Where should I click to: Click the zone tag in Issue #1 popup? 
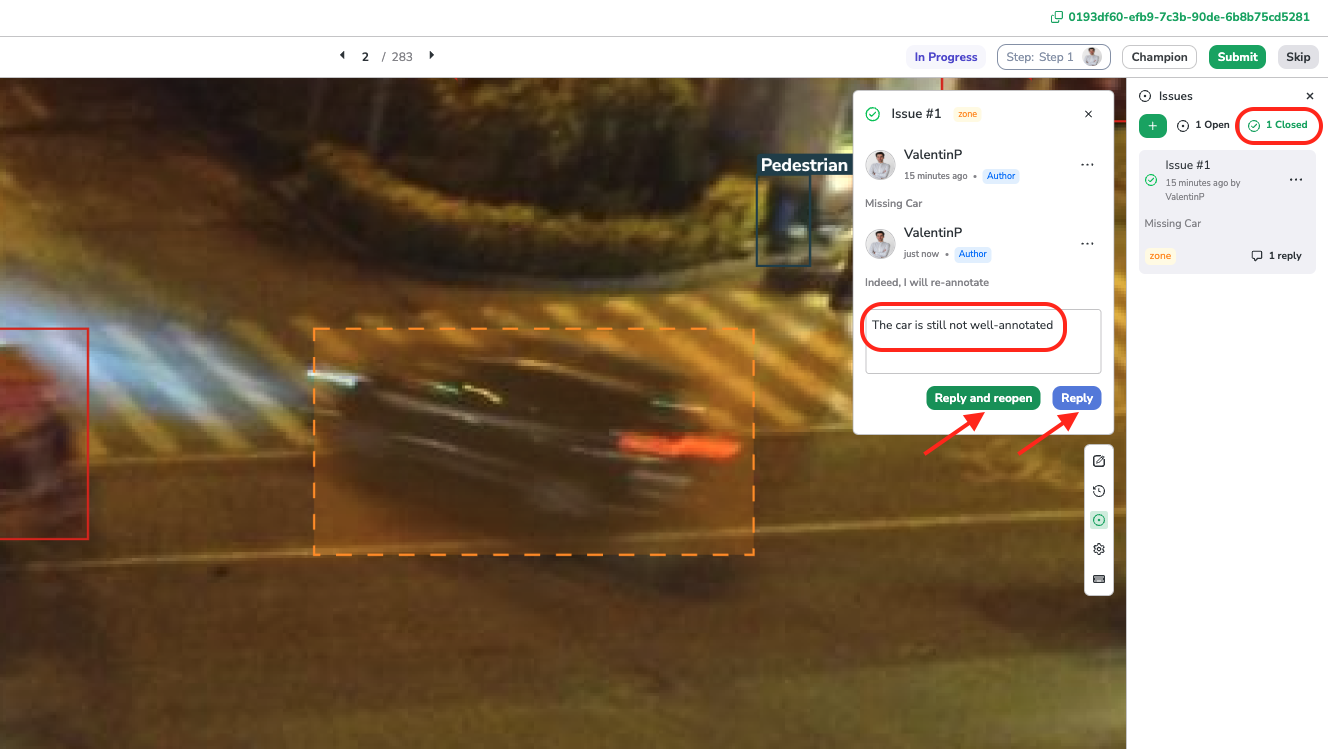(967, 114)
